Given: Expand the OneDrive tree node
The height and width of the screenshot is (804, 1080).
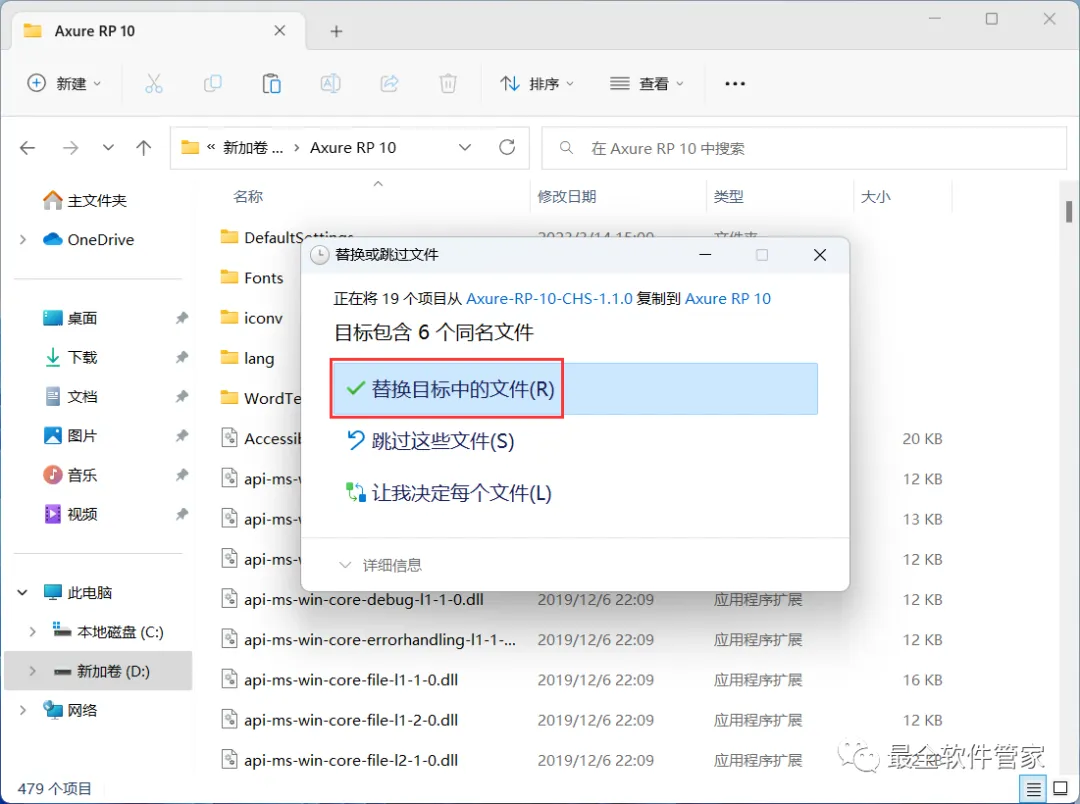Looking at the screenshot, I should pyautogui.click(x=23, y=240).
